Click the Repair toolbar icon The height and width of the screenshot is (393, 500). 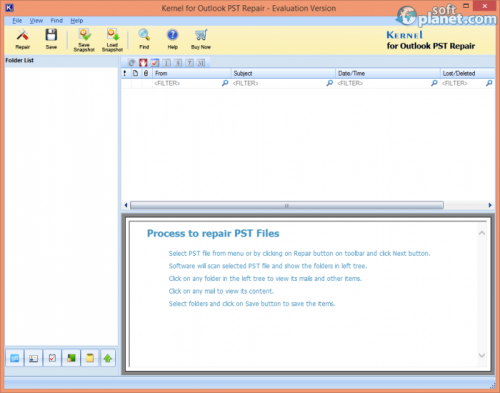click(x=23, y=39)
